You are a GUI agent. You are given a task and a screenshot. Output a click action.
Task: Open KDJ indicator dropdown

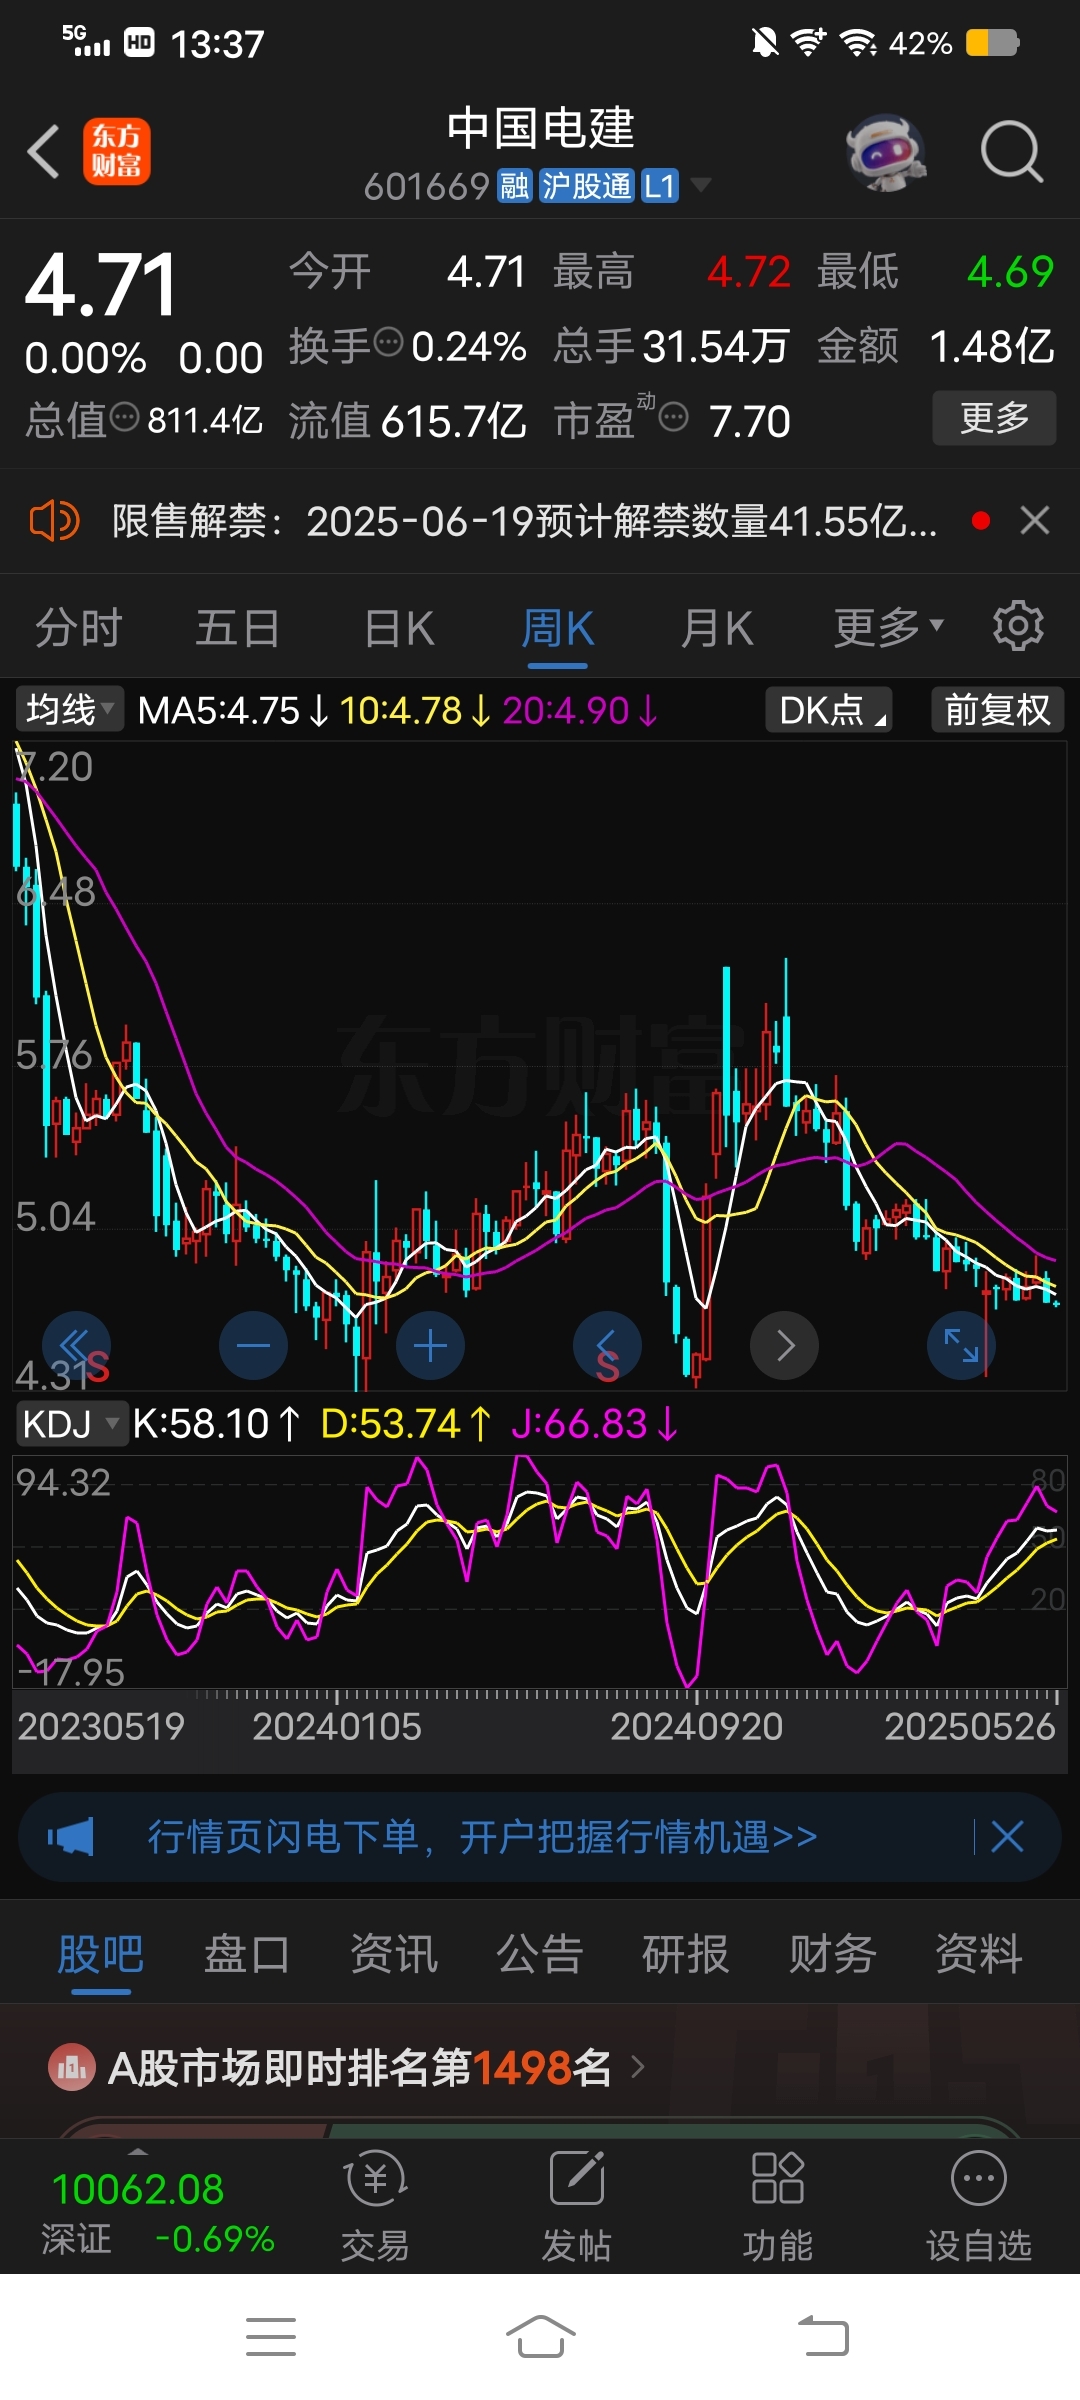point(71,1423)
